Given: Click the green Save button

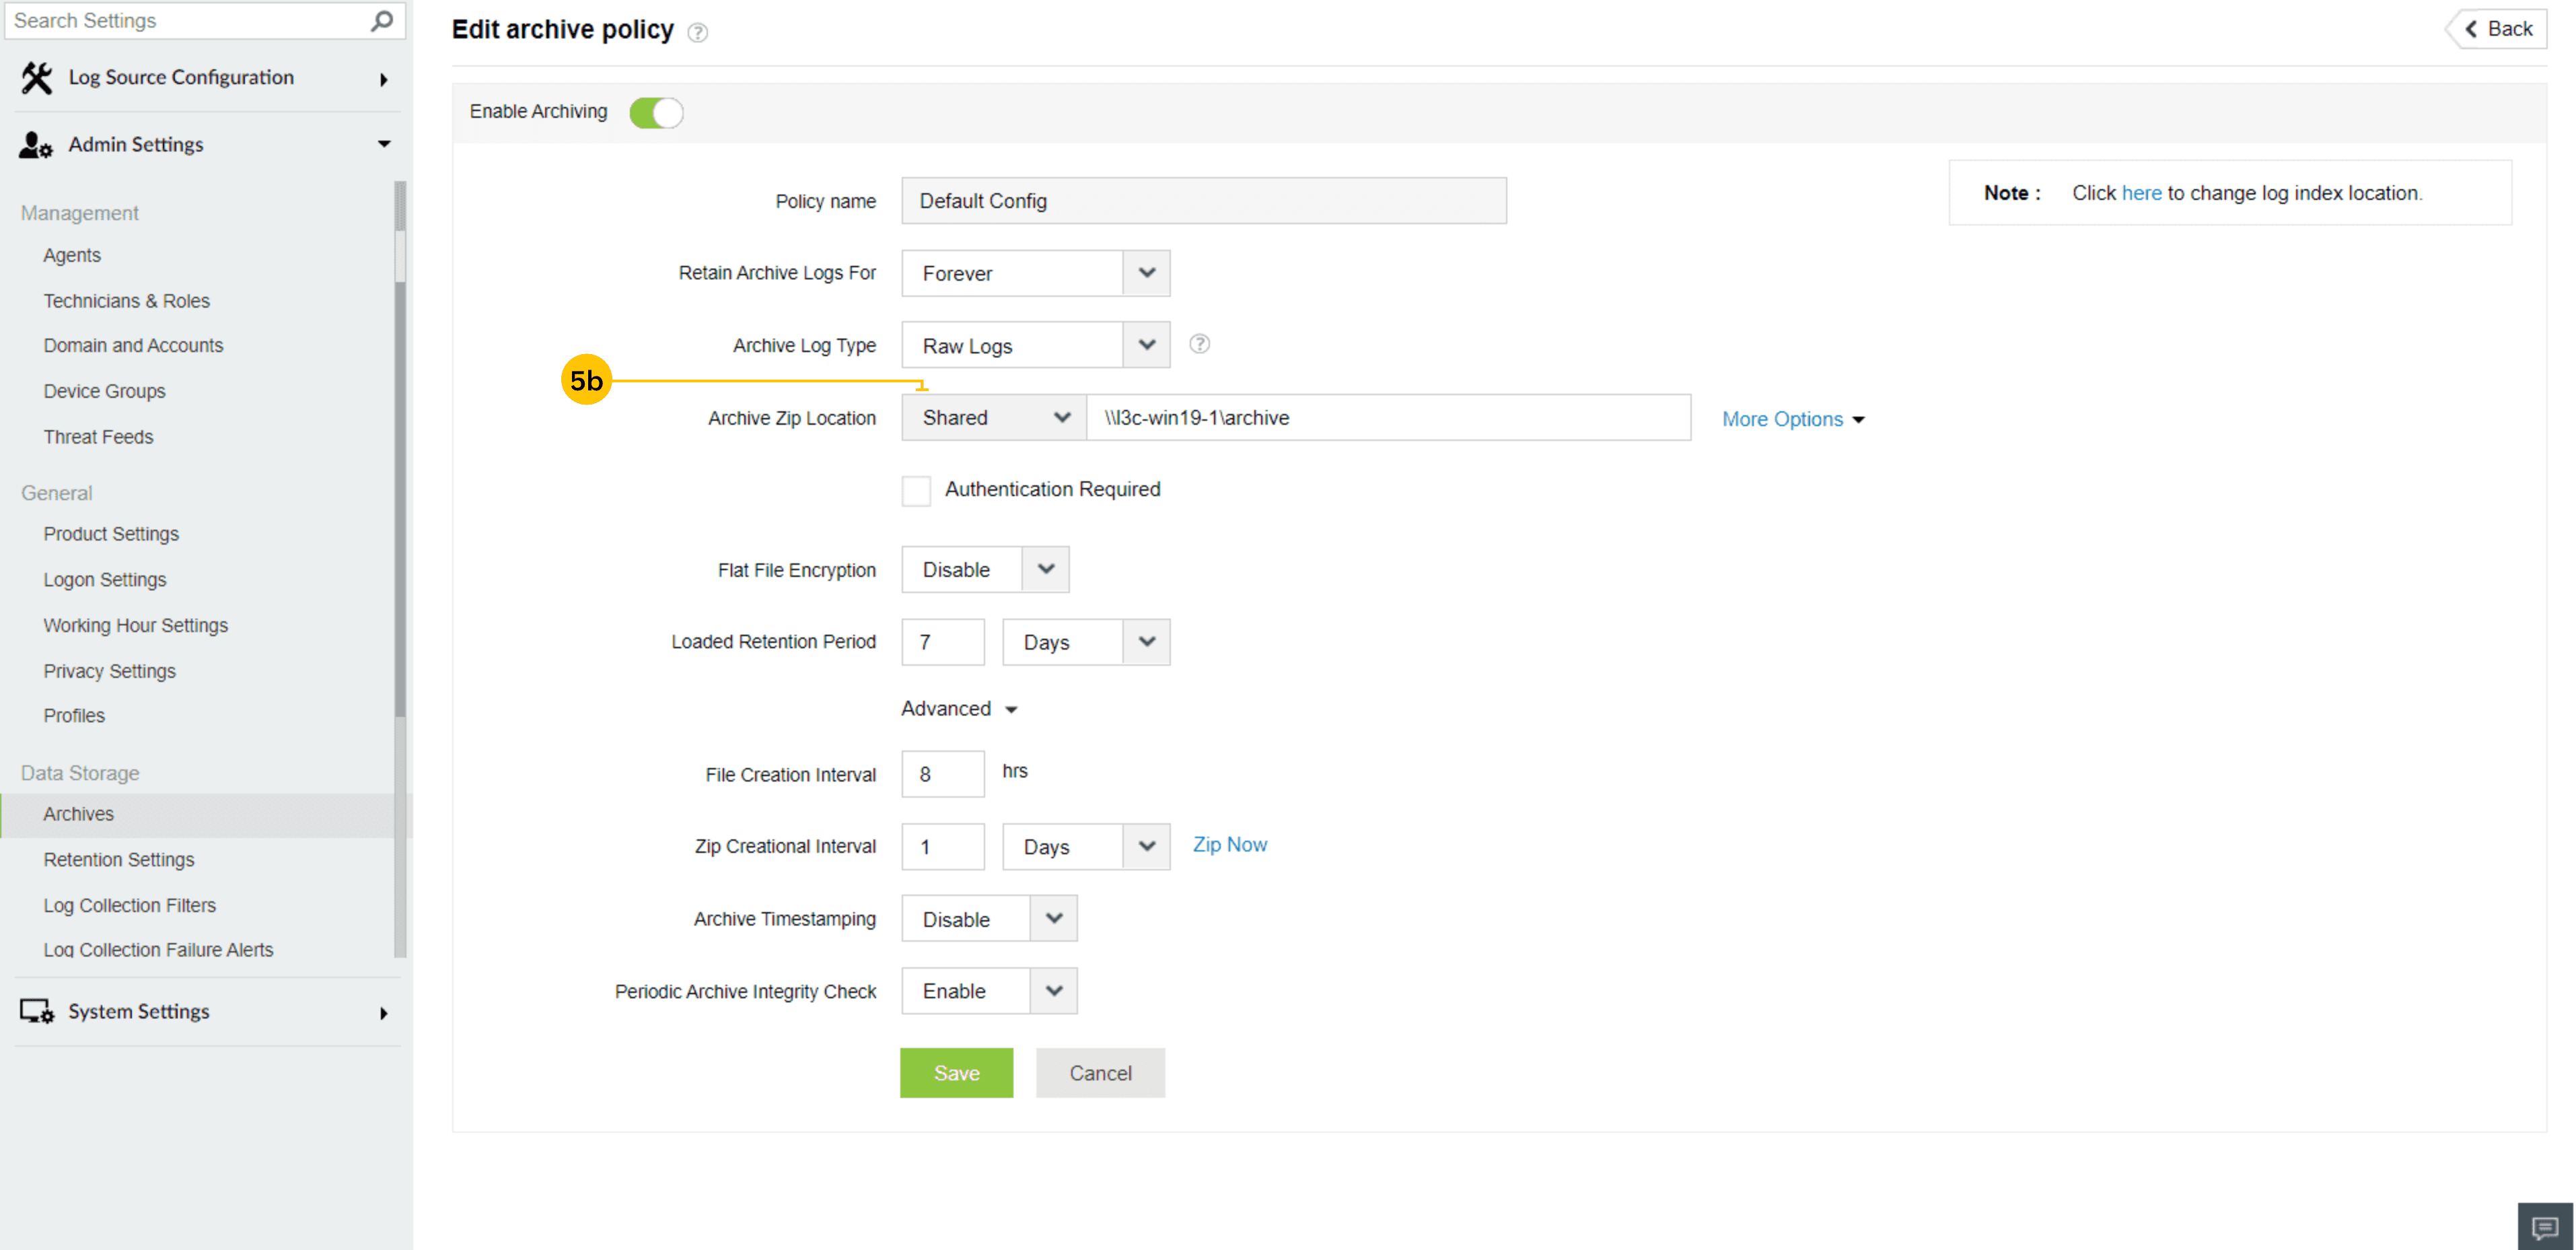Looking at the screenshot, I should click(x=956, y=1073).
